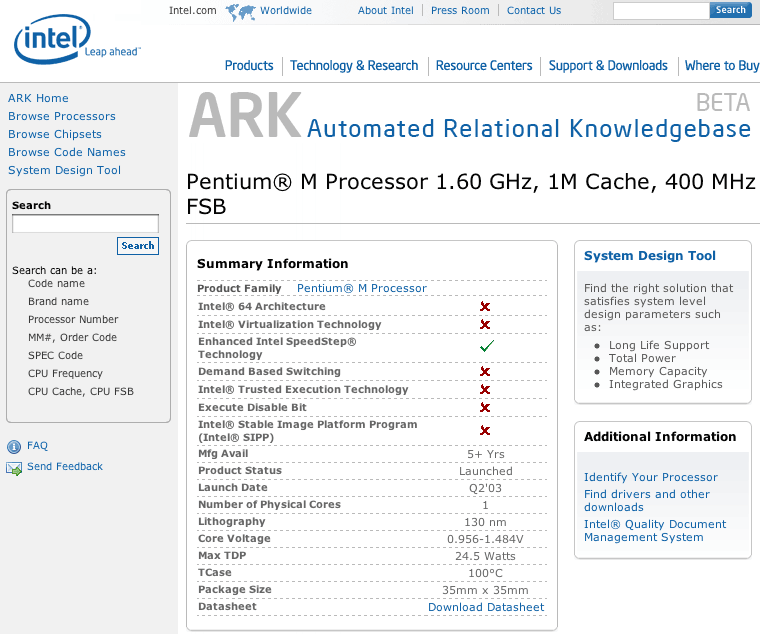Click the Long Life Support bullet text
Image resolution: width=774 pixels, height=634 pixels.
pyautogui.click(x=659, y=345)
